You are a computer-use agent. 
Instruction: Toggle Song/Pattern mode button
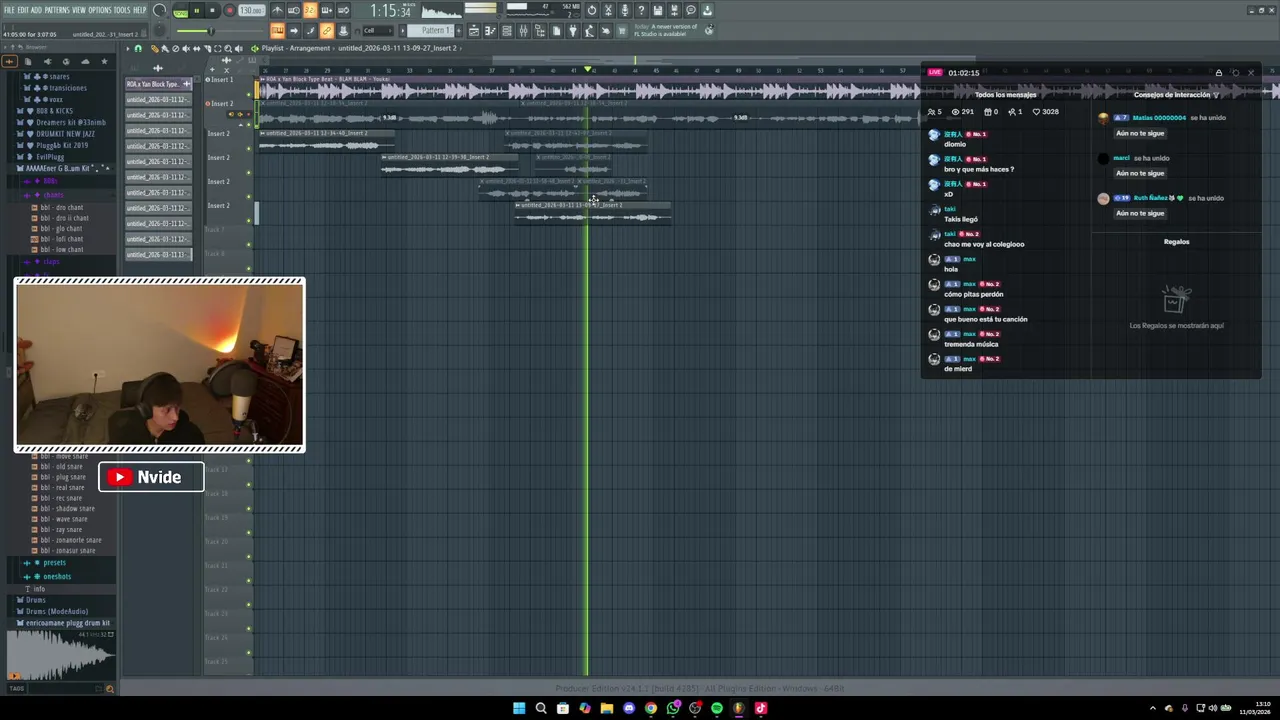(181, 11)
